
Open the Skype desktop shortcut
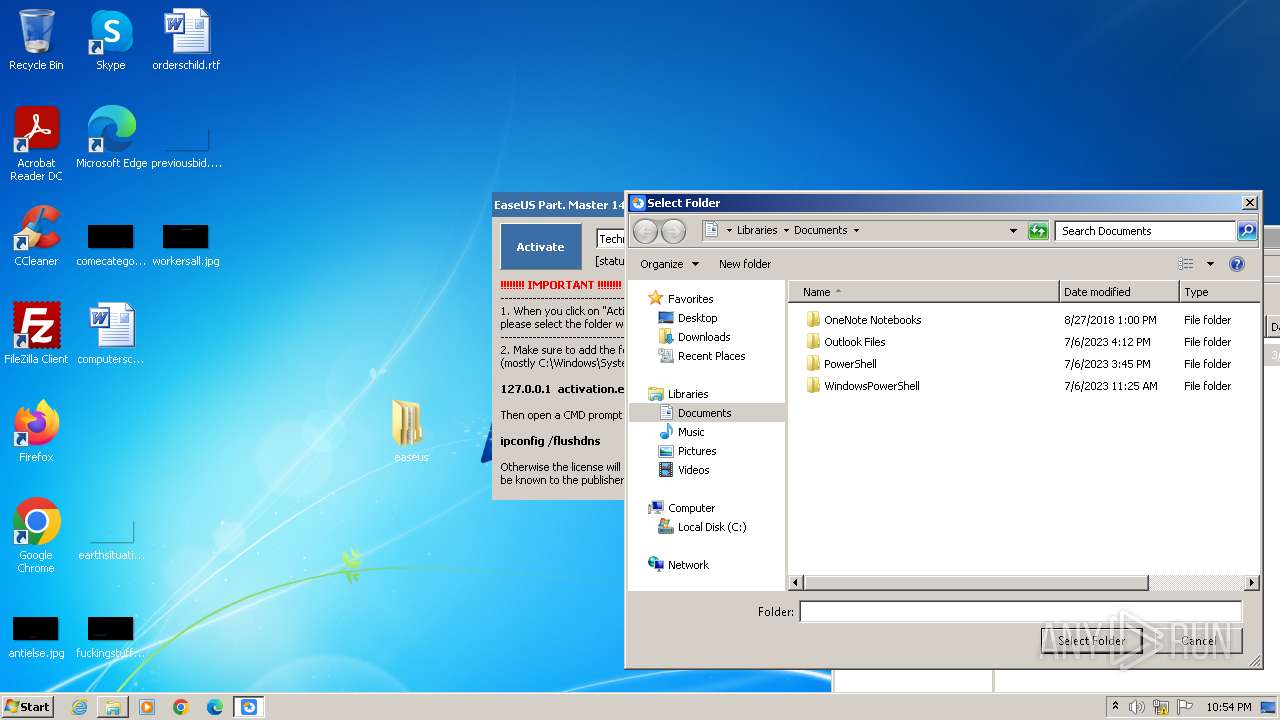click(x=110, y=40)
